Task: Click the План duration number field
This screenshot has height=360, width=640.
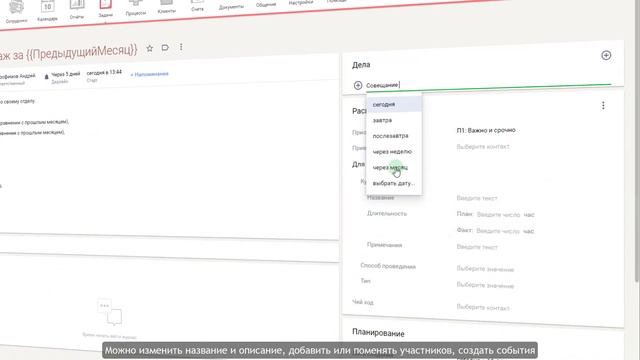Action: click(x=498, y=215)
